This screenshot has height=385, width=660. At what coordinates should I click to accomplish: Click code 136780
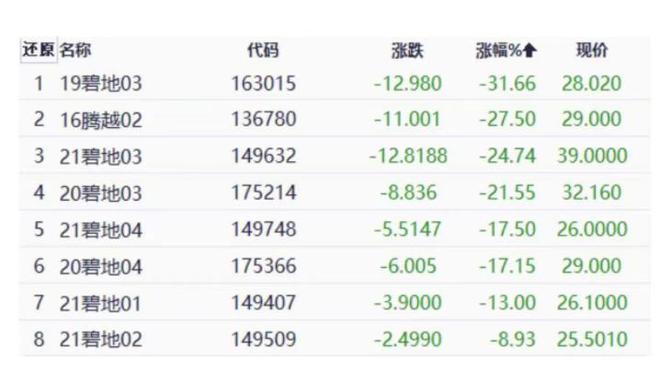tap(264, 119)
